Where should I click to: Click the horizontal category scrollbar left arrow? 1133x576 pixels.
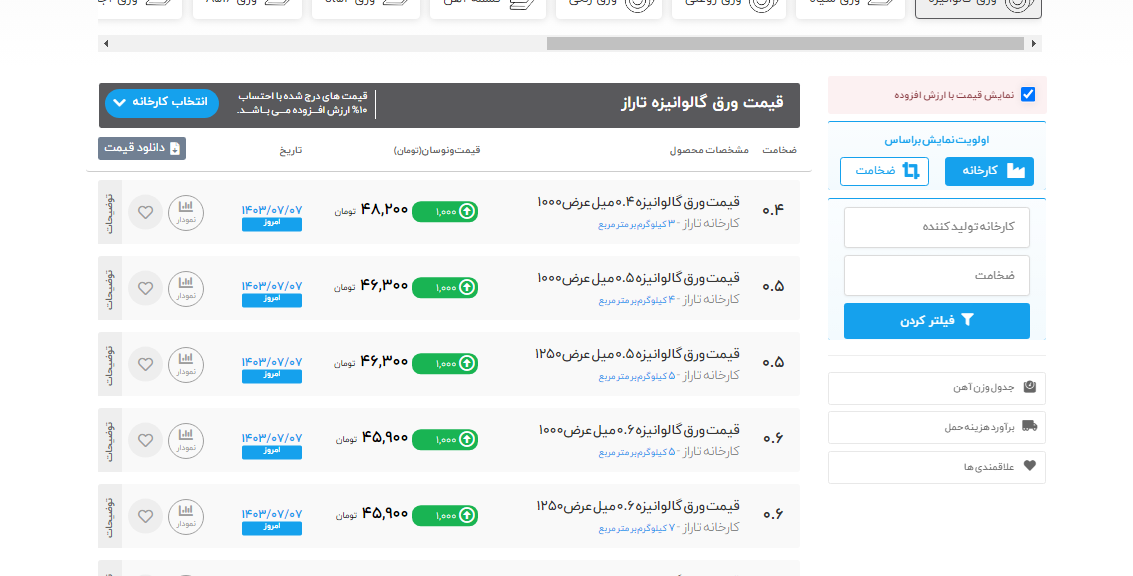106,44
